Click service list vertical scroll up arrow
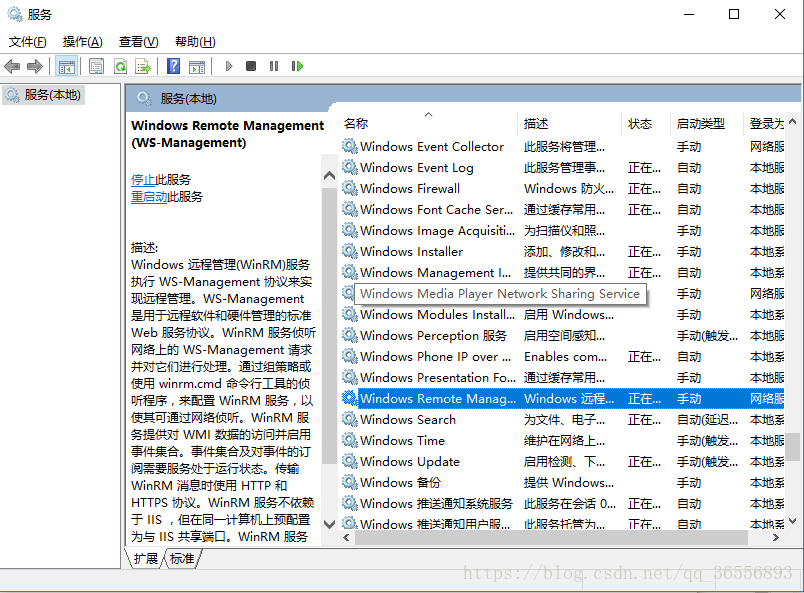The width and height of the screenshot is (804, 593). coord(793,122)
